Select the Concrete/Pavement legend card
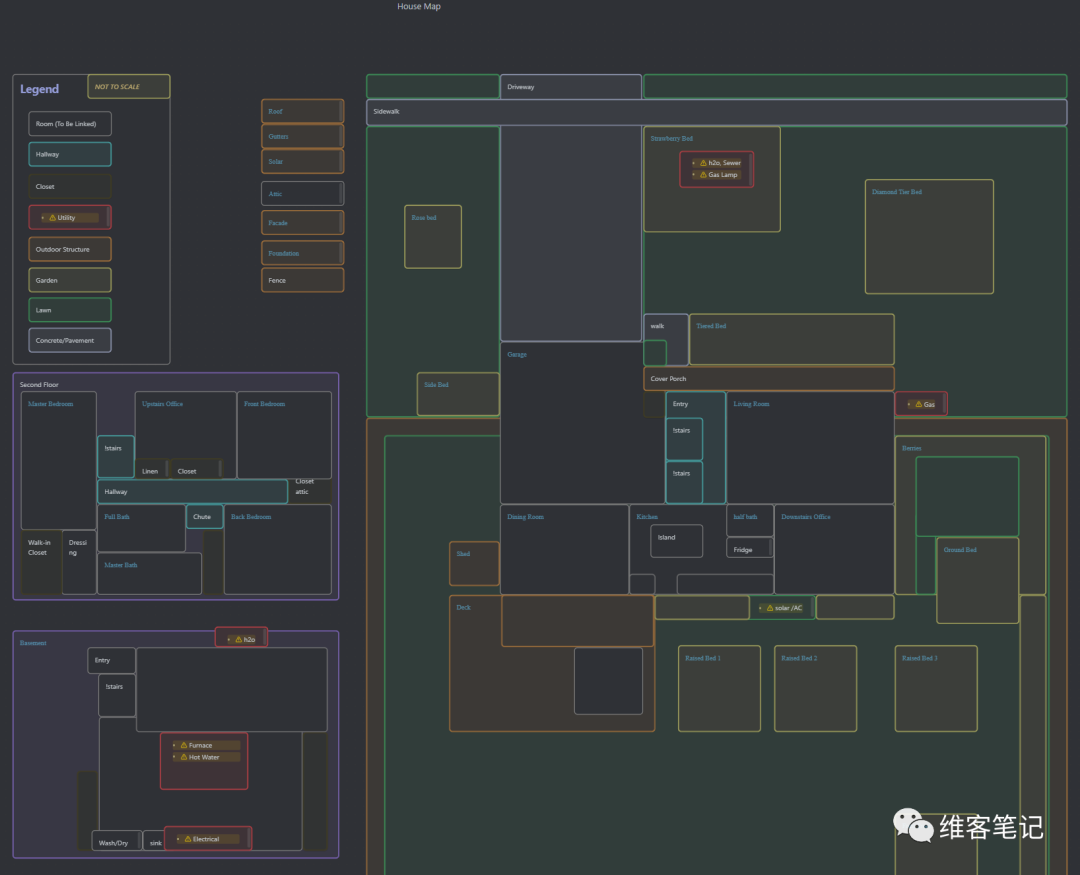Image resolution: width=1080 pixels, height=875 pixels. click(x=70, y=340)
